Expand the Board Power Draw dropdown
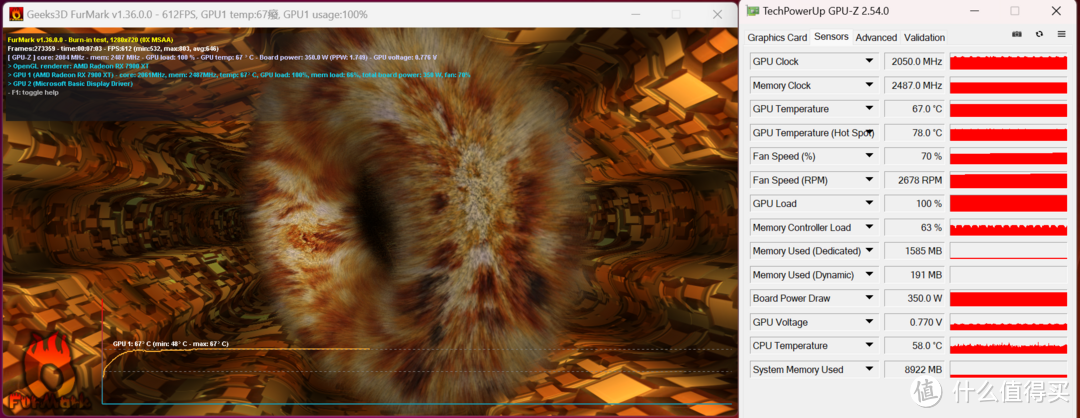Screen dimensions: 1080x418 (x=869, y=299)
